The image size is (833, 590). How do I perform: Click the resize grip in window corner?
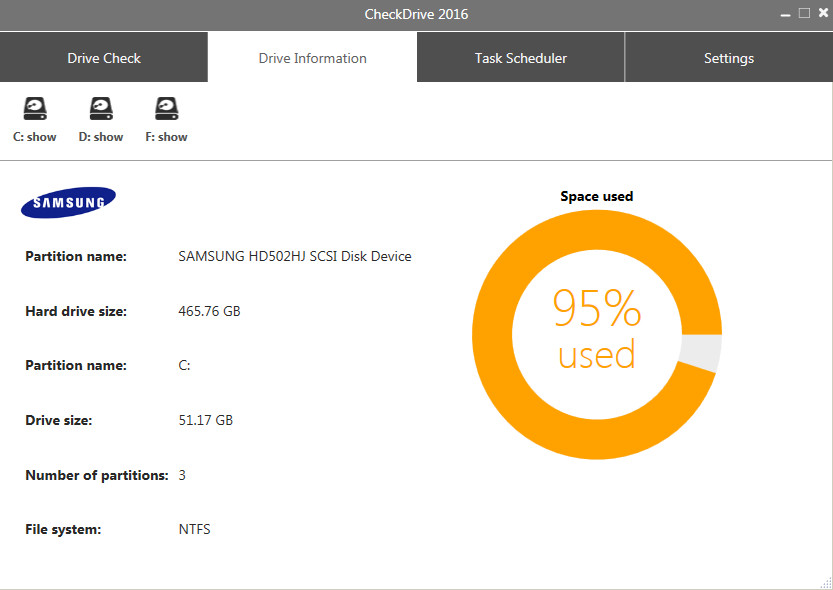pos(826,583)
